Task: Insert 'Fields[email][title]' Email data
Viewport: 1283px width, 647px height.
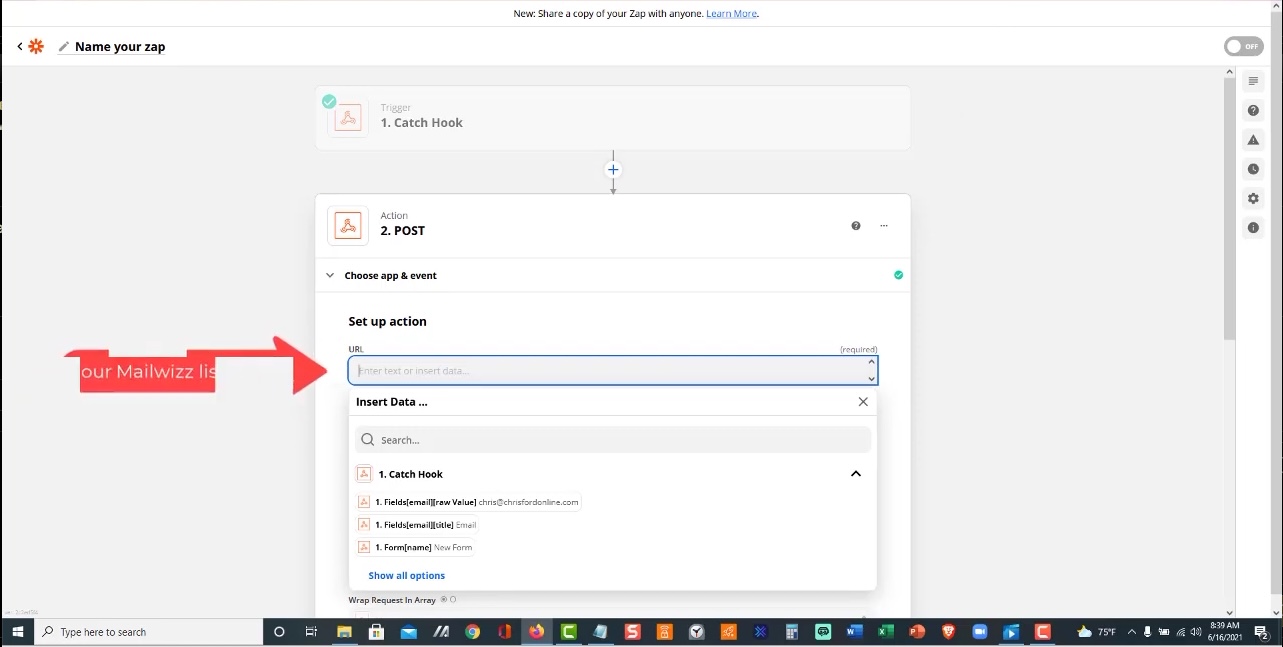Action: pyautogui.click(x=417, y=525)
